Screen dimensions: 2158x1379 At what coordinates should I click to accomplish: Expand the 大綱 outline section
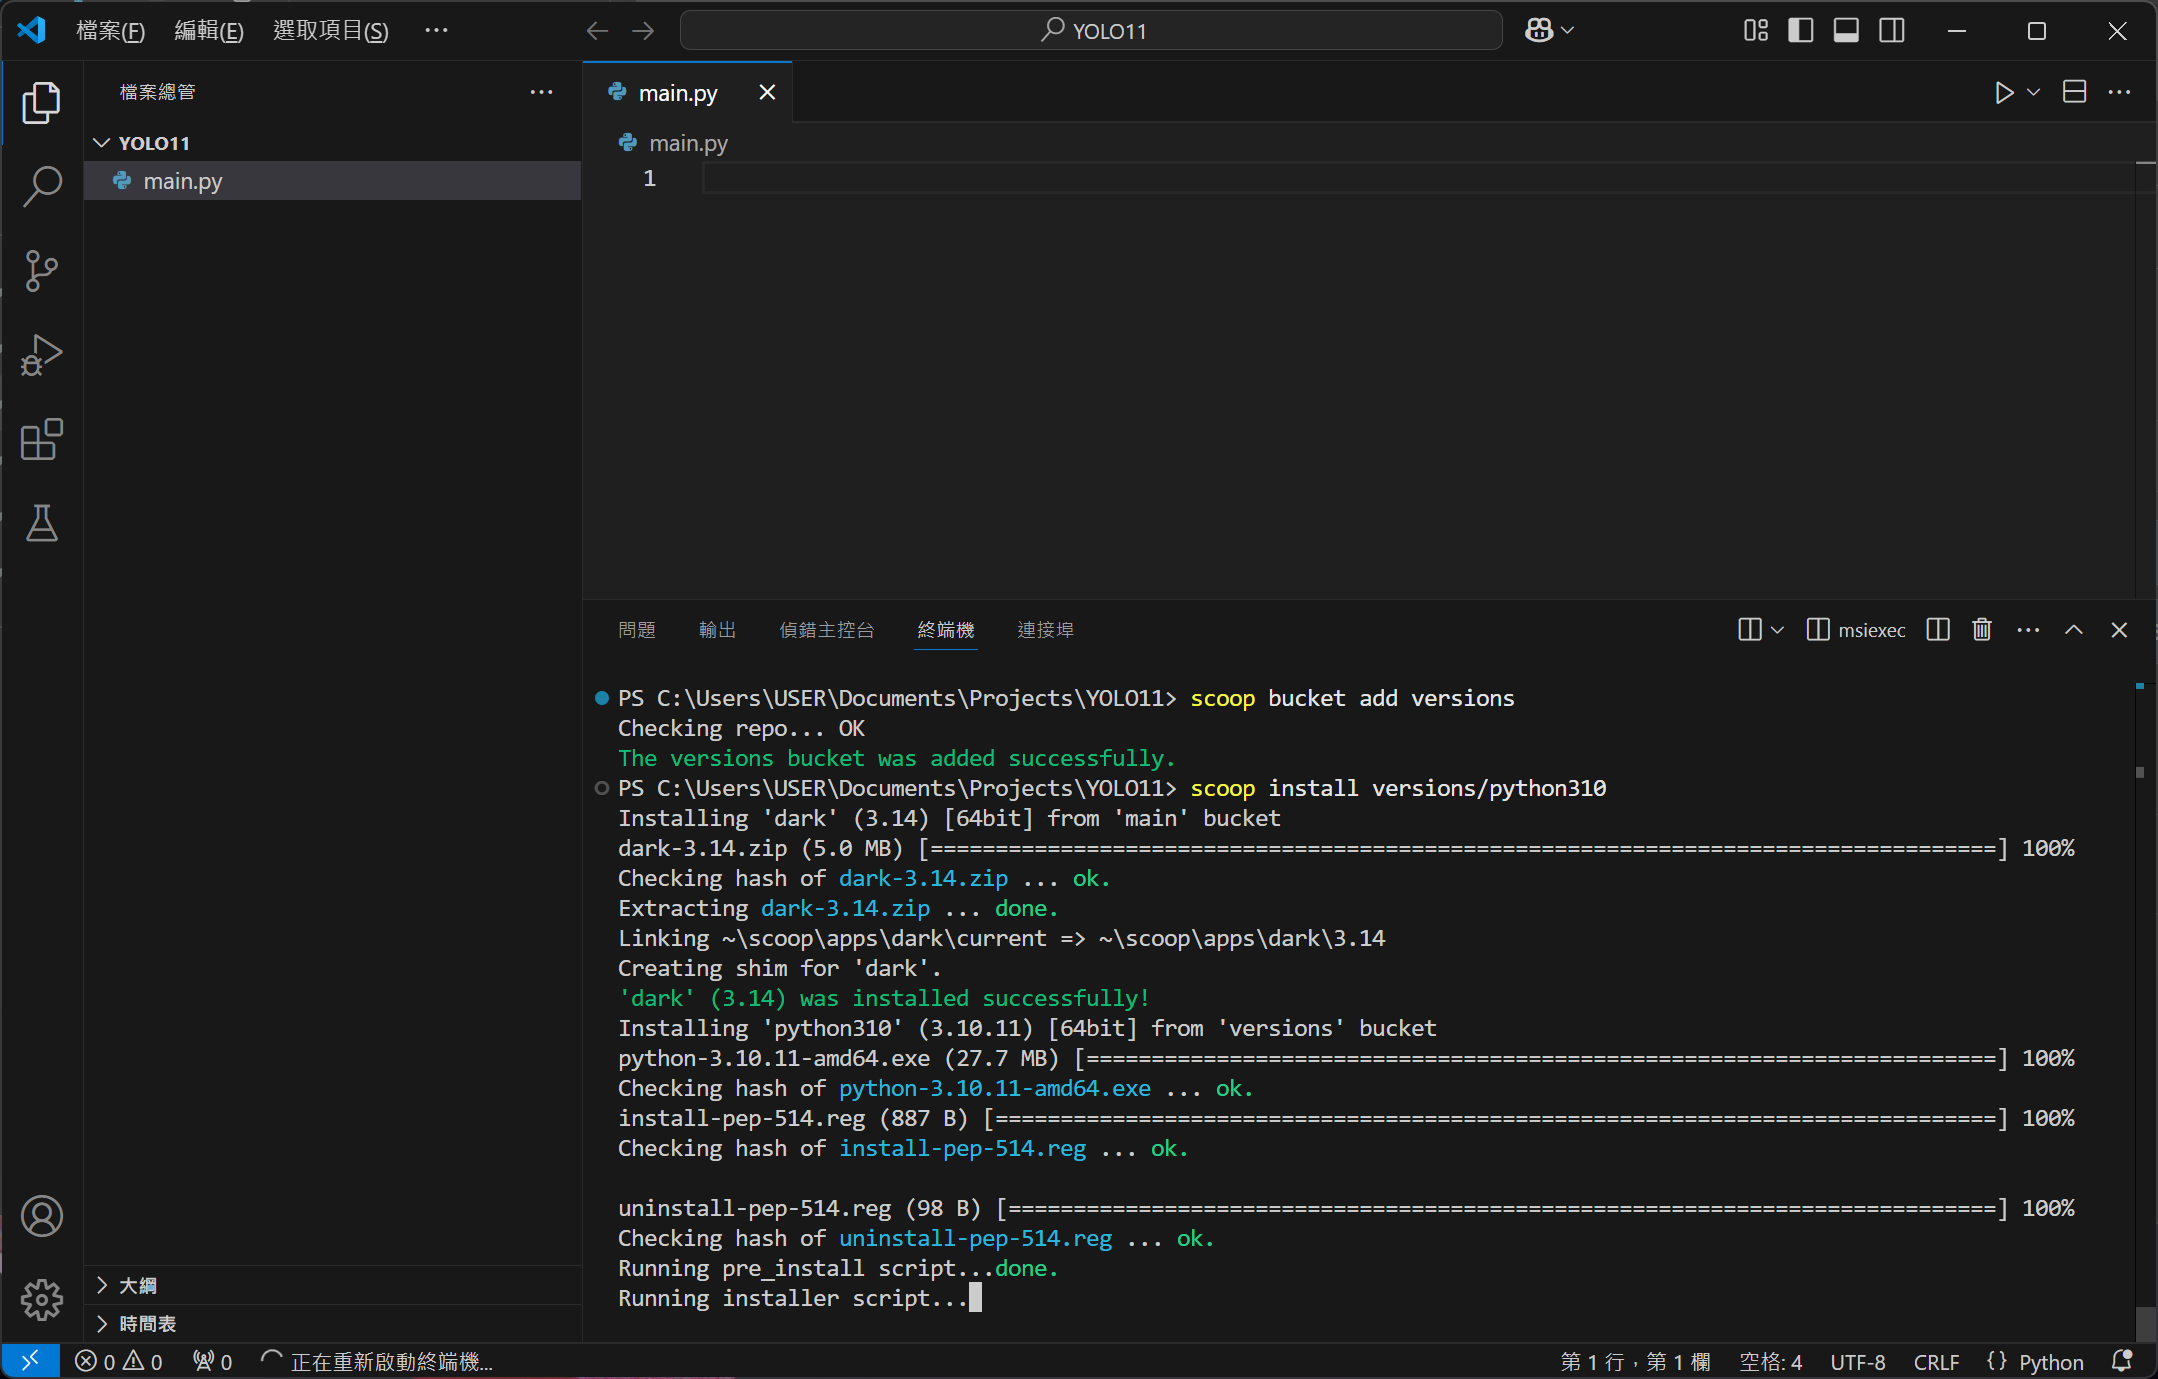[138, 1285]
